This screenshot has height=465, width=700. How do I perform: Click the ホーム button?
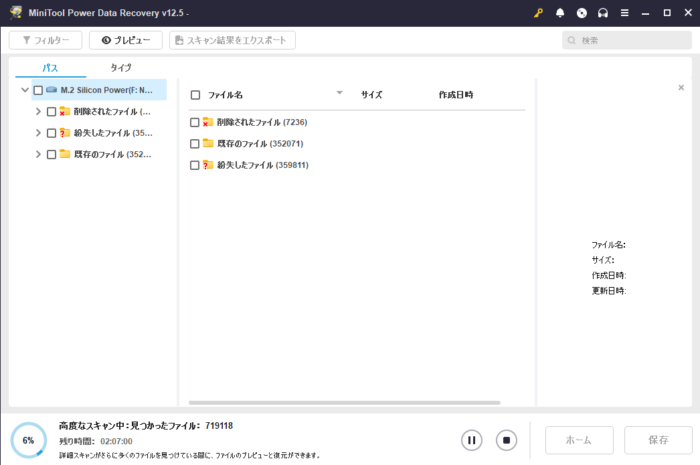point(579,440)
